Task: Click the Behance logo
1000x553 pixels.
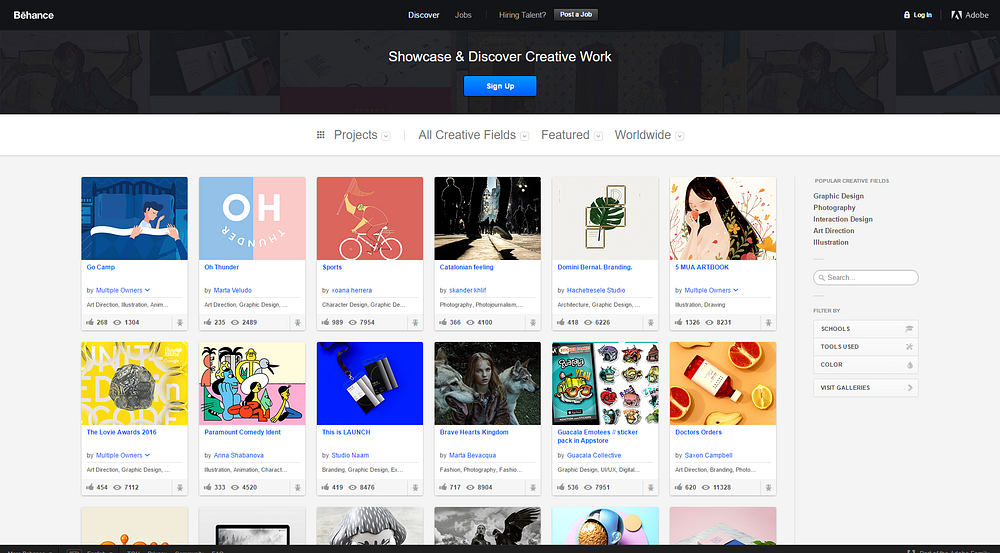Action: (34, 15)
